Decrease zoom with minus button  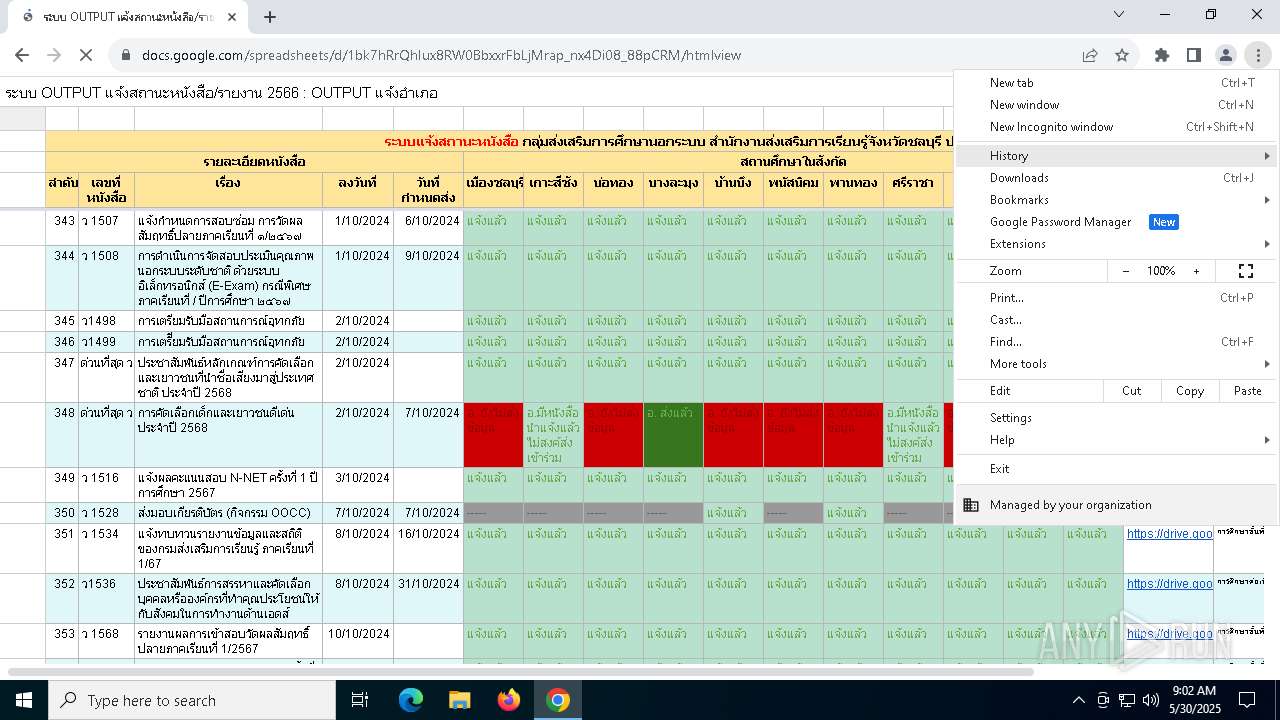pyautogui.click(x=1126, y=271)
